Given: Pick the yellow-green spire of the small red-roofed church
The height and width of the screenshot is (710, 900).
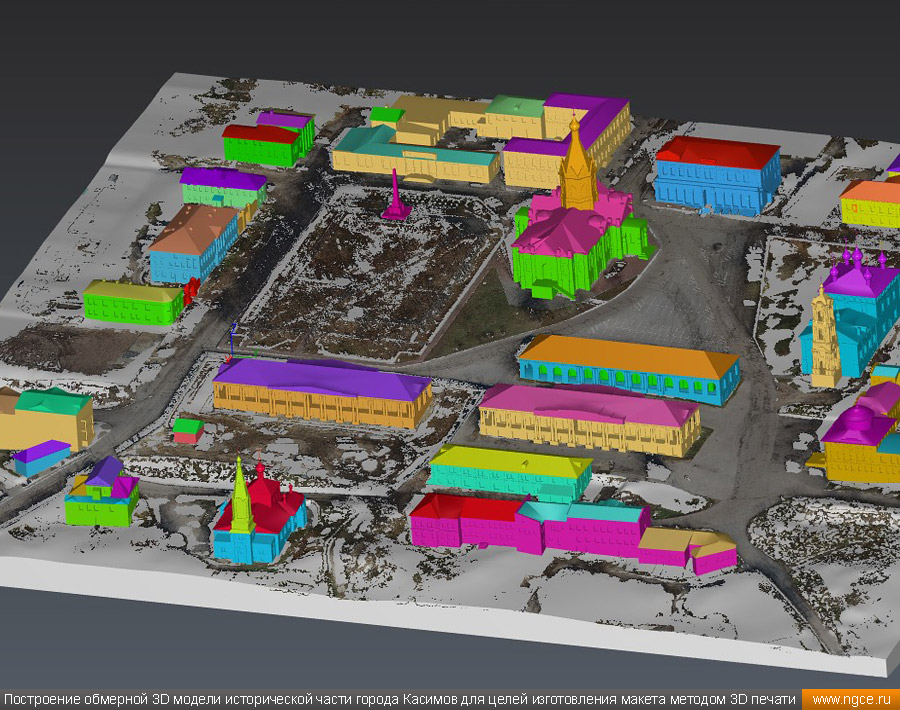Looking at the screenshot, I should click(241, 496).
